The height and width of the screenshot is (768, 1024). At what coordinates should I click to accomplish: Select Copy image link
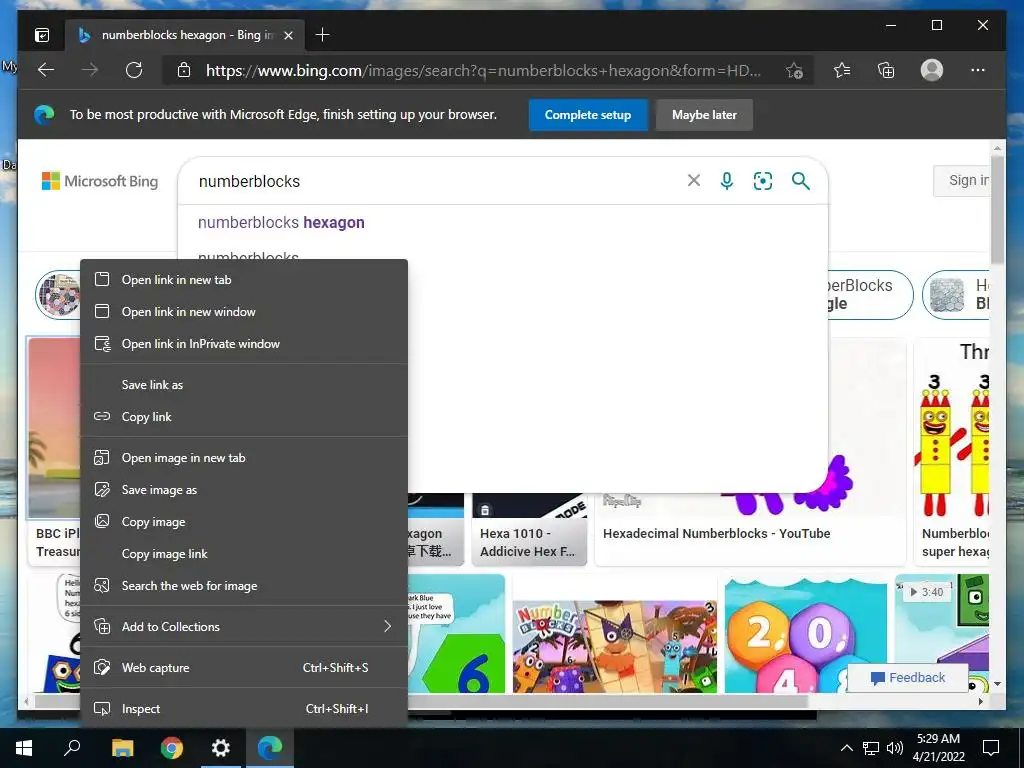pyautogui.click(x=244, y=554)
